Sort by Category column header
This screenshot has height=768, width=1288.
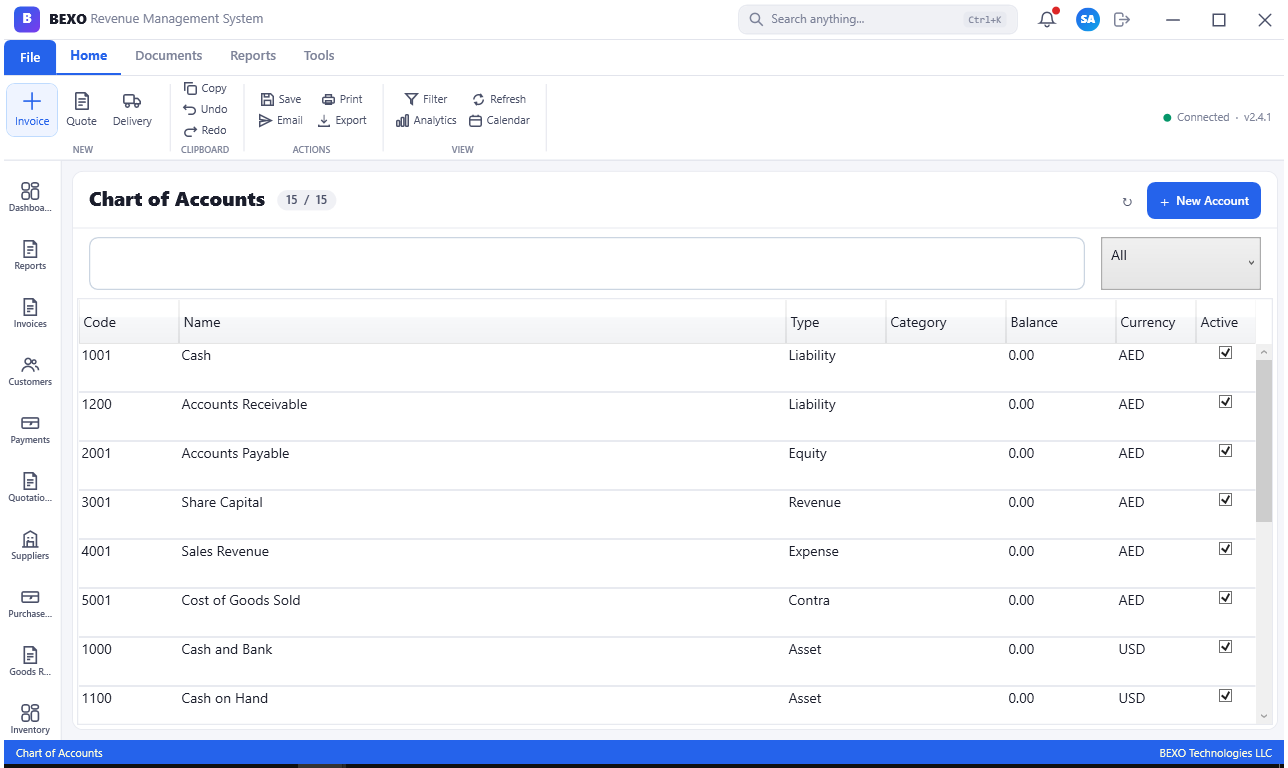946,322
